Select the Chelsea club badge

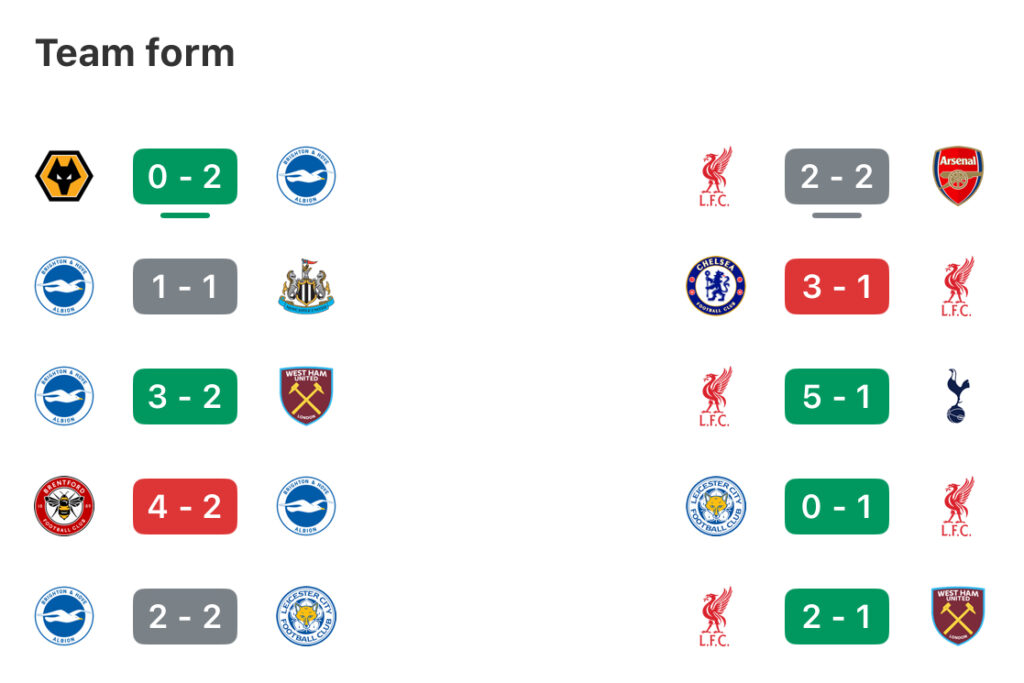coord(716,286)
